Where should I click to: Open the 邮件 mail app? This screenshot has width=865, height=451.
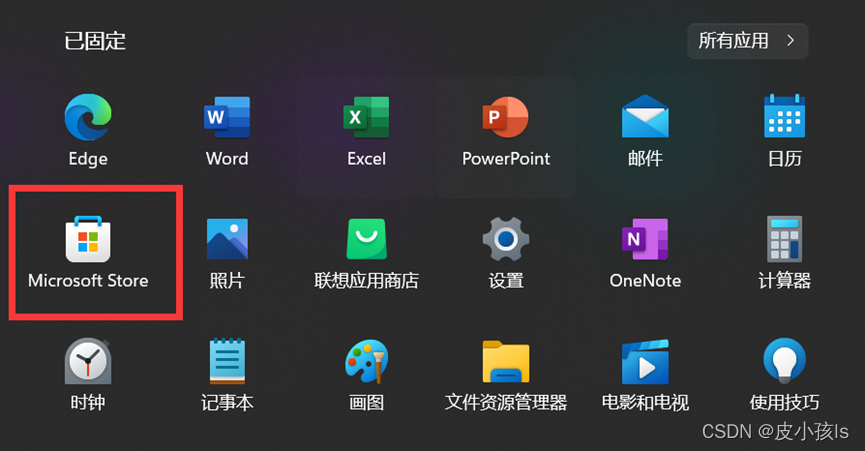[645, 116]
